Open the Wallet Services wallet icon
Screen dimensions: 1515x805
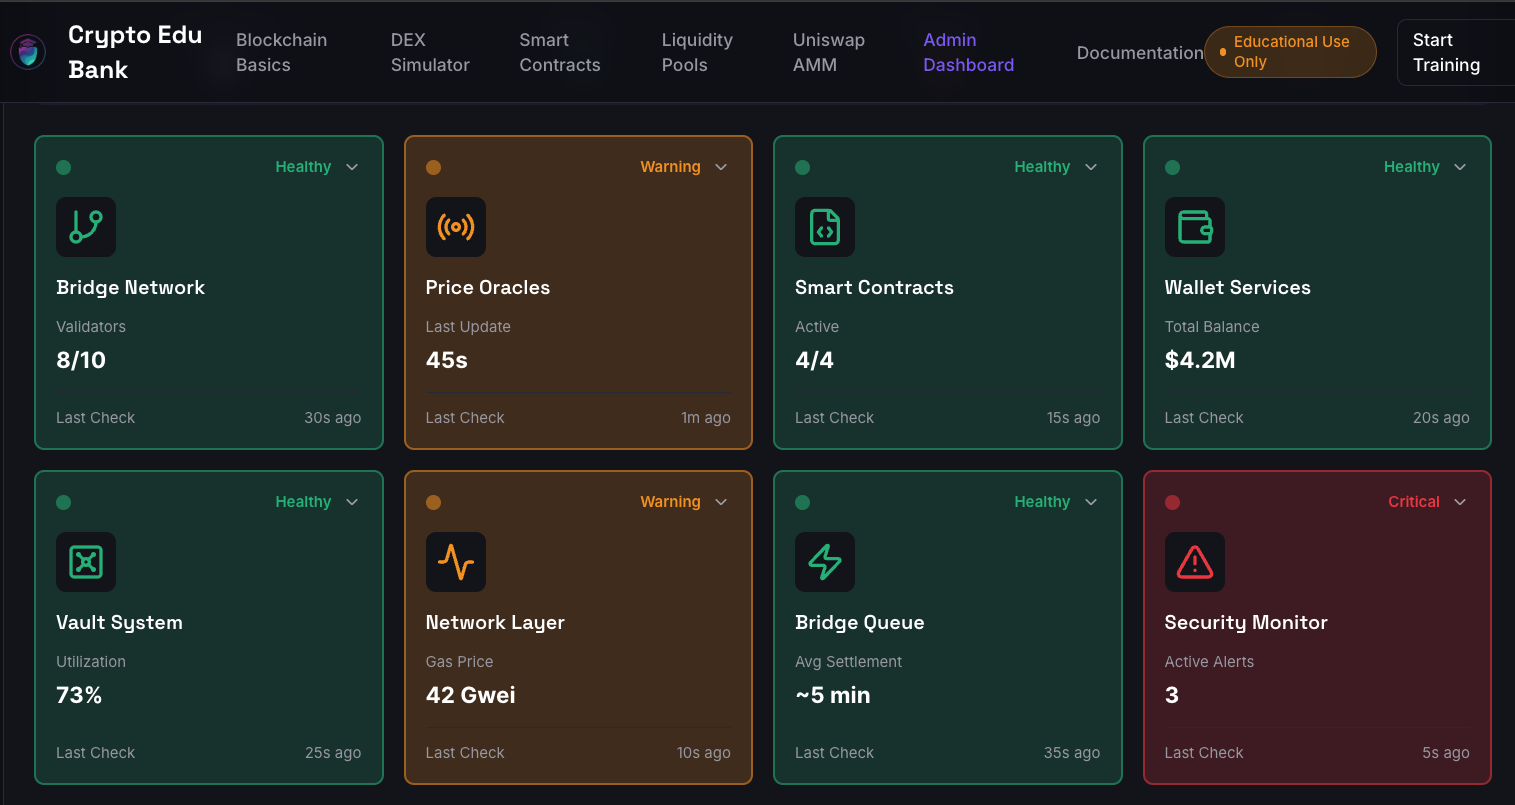tap(1195, 227)
